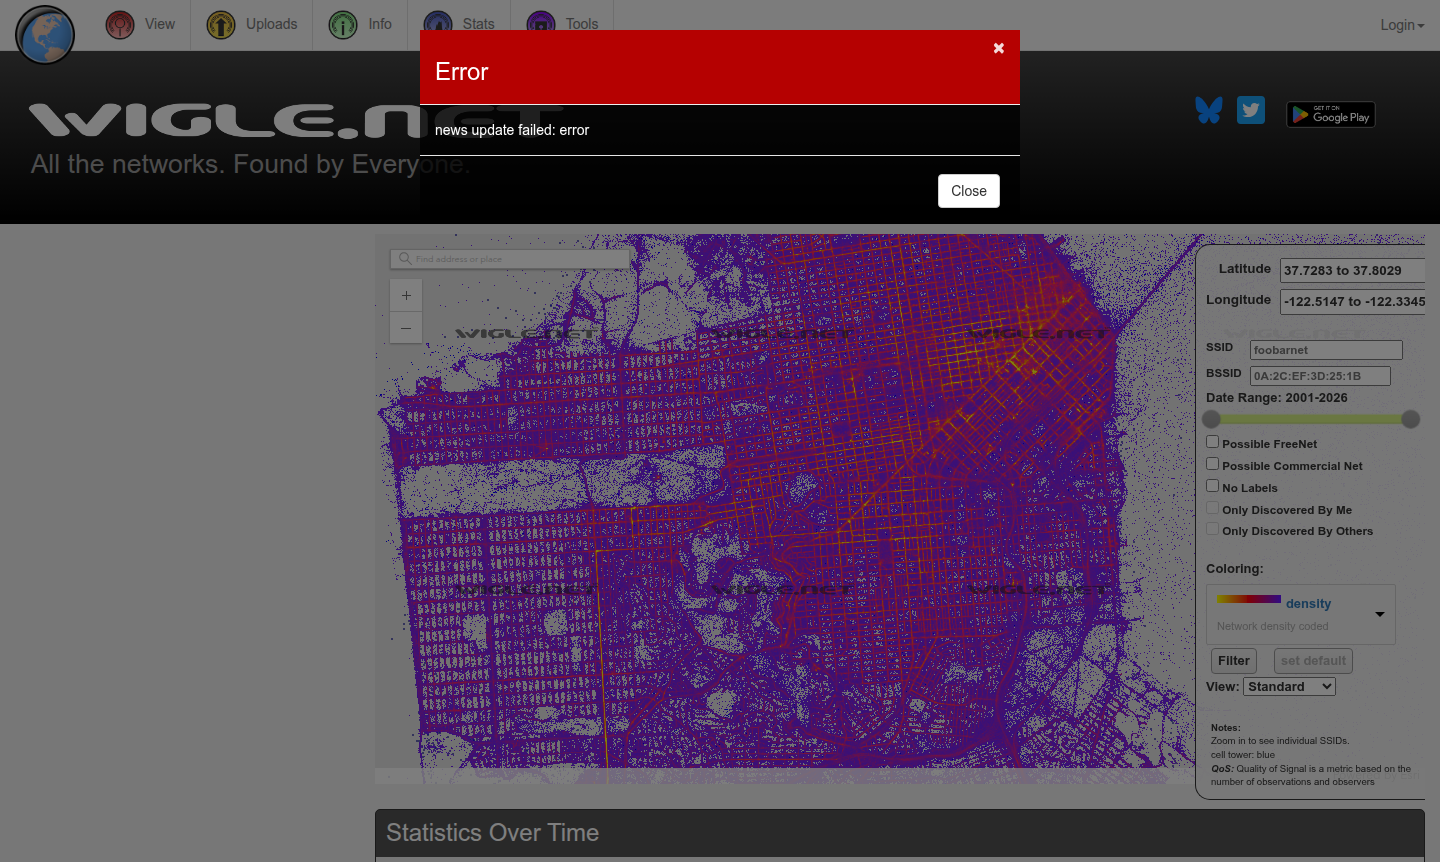The image size is (1440, 862).
Task: Click the Uploads arrow icon in navbar
Action: (220, 25)
